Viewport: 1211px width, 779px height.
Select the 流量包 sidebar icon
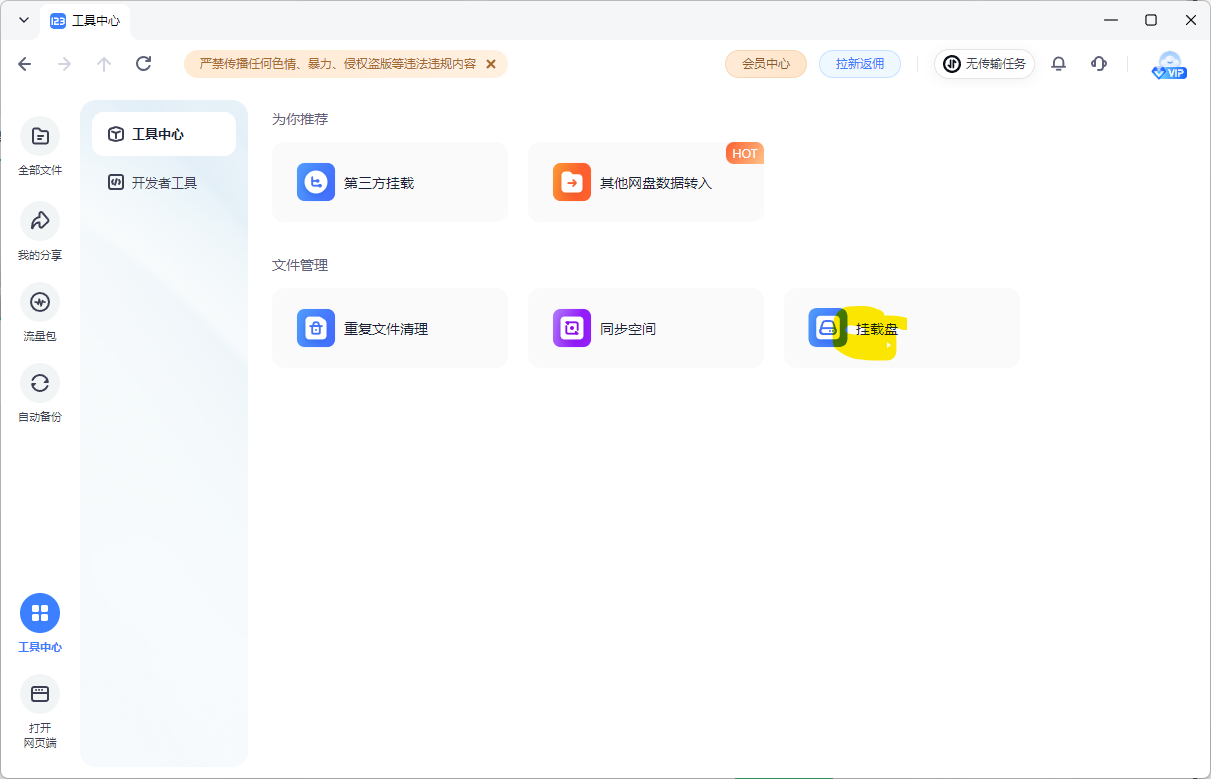tap(40, 302)
